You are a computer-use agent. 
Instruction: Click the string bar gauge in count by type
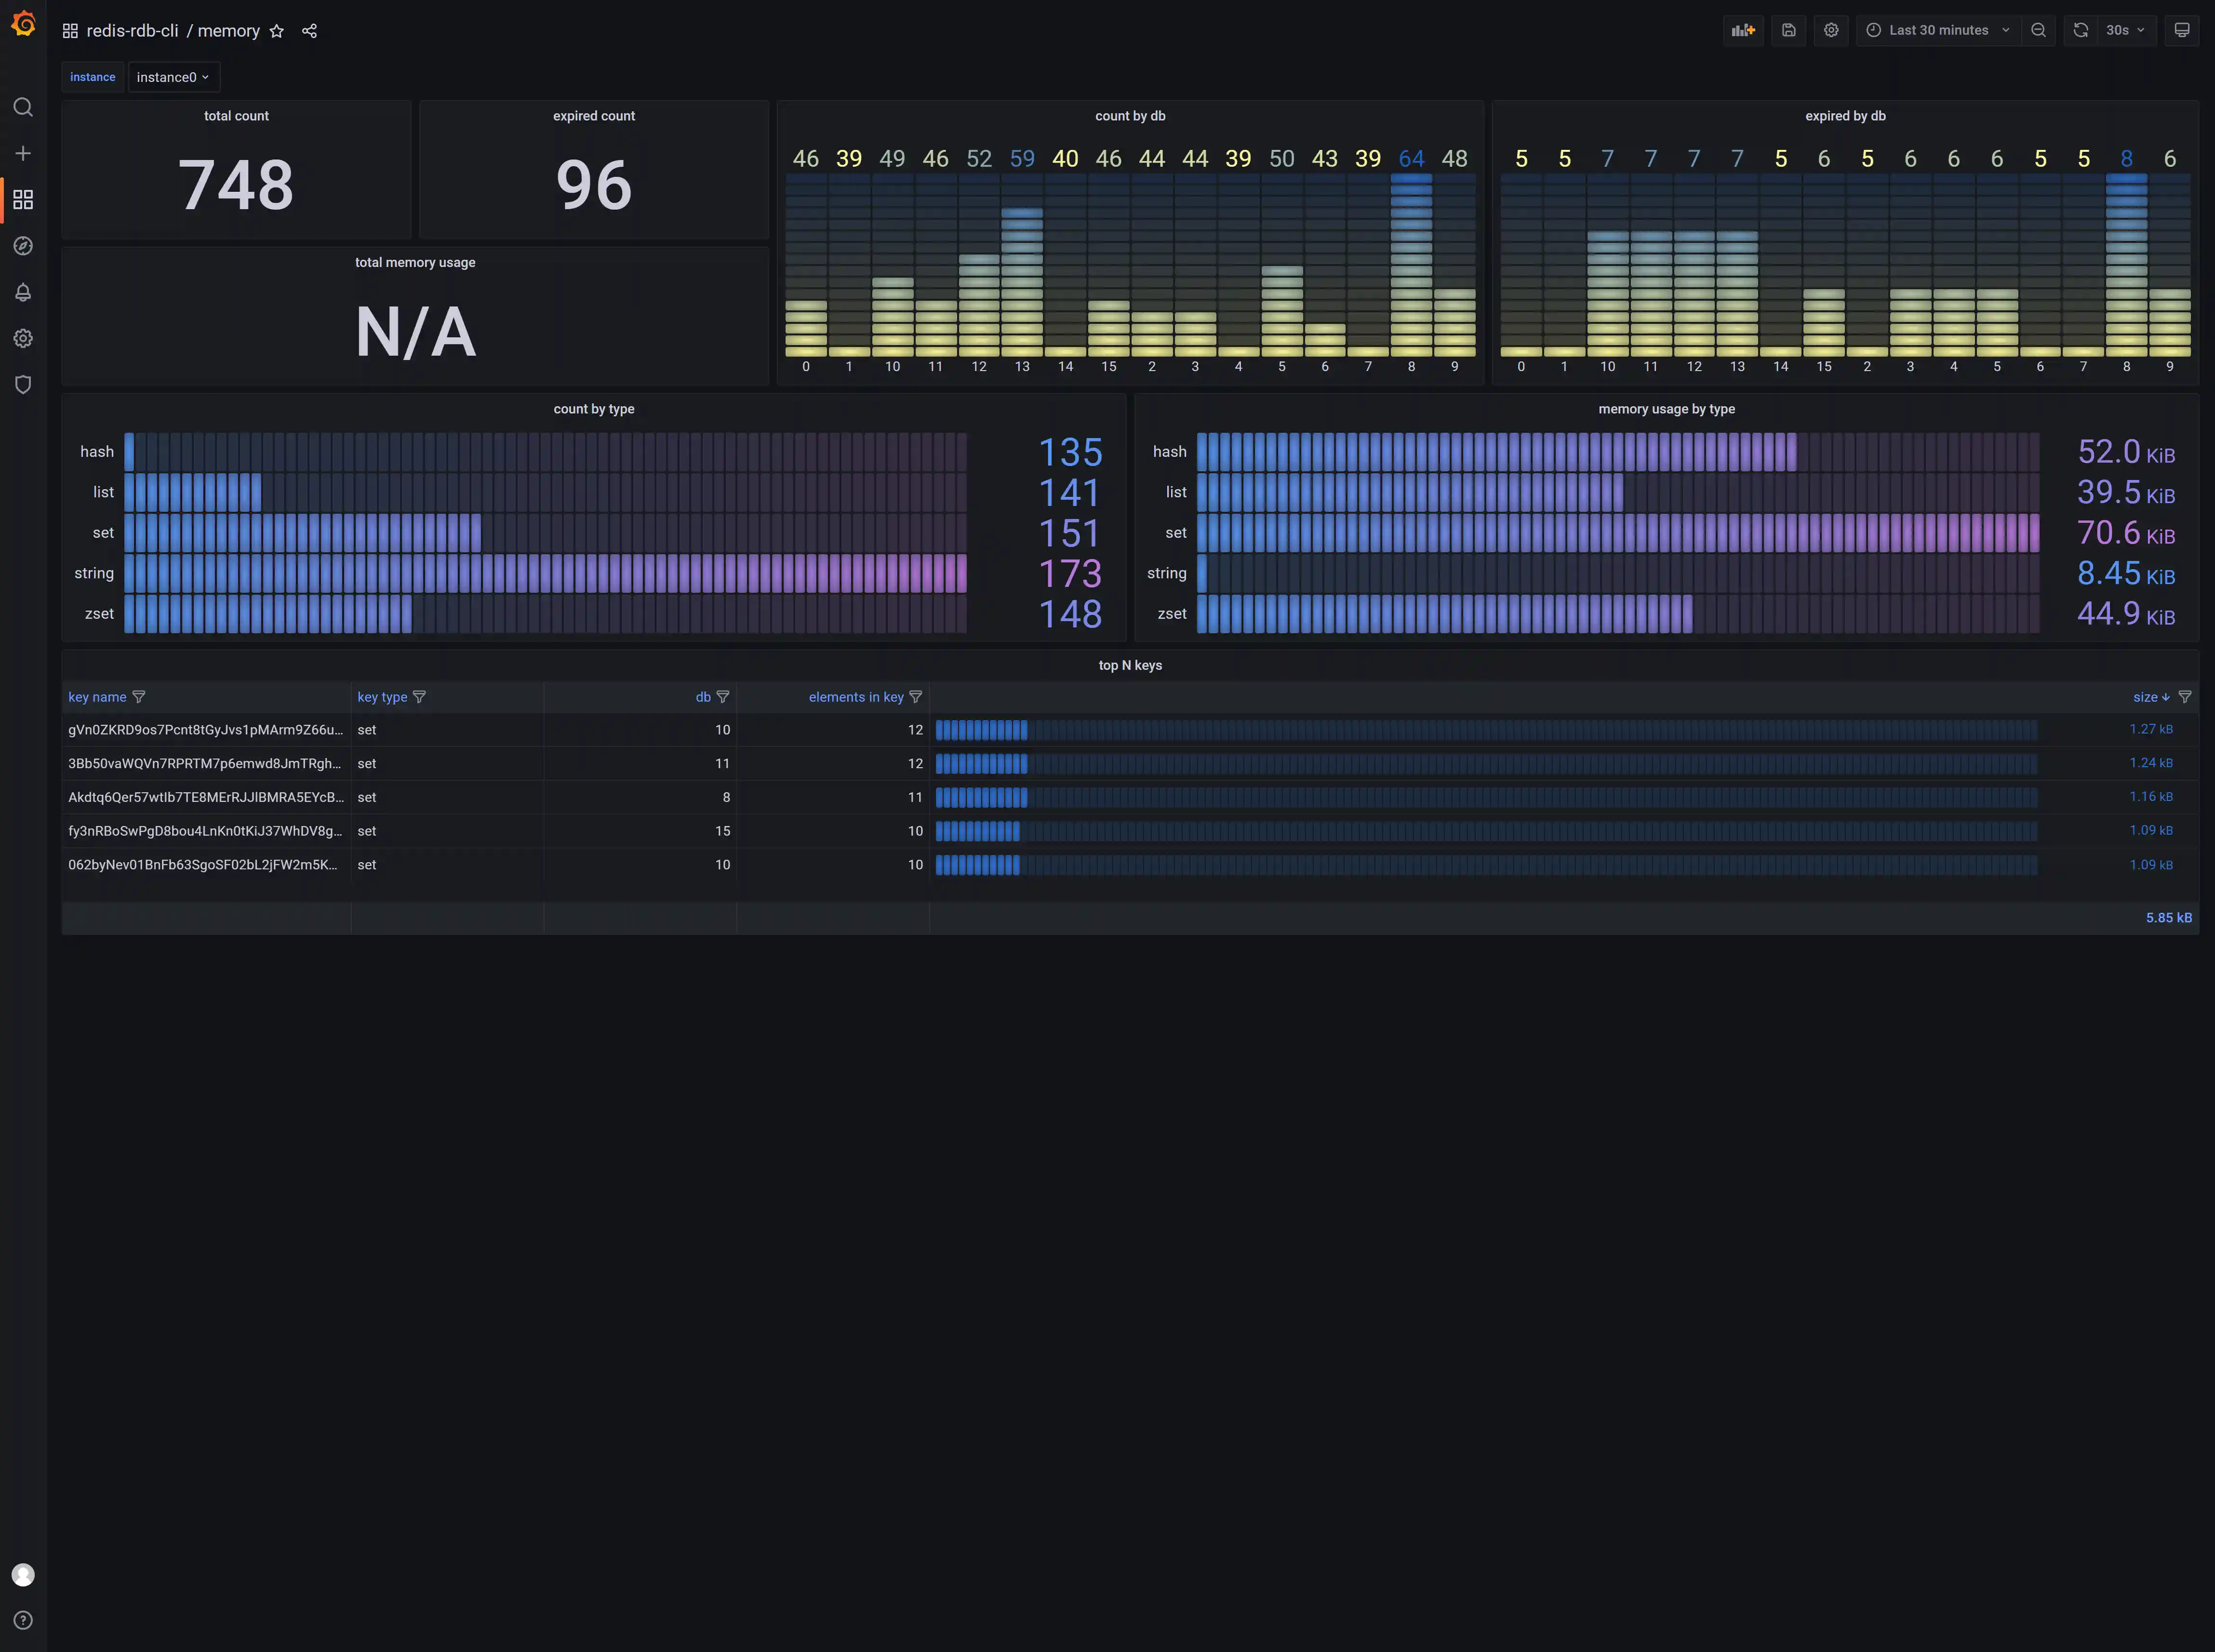click(x=545, y=573)
